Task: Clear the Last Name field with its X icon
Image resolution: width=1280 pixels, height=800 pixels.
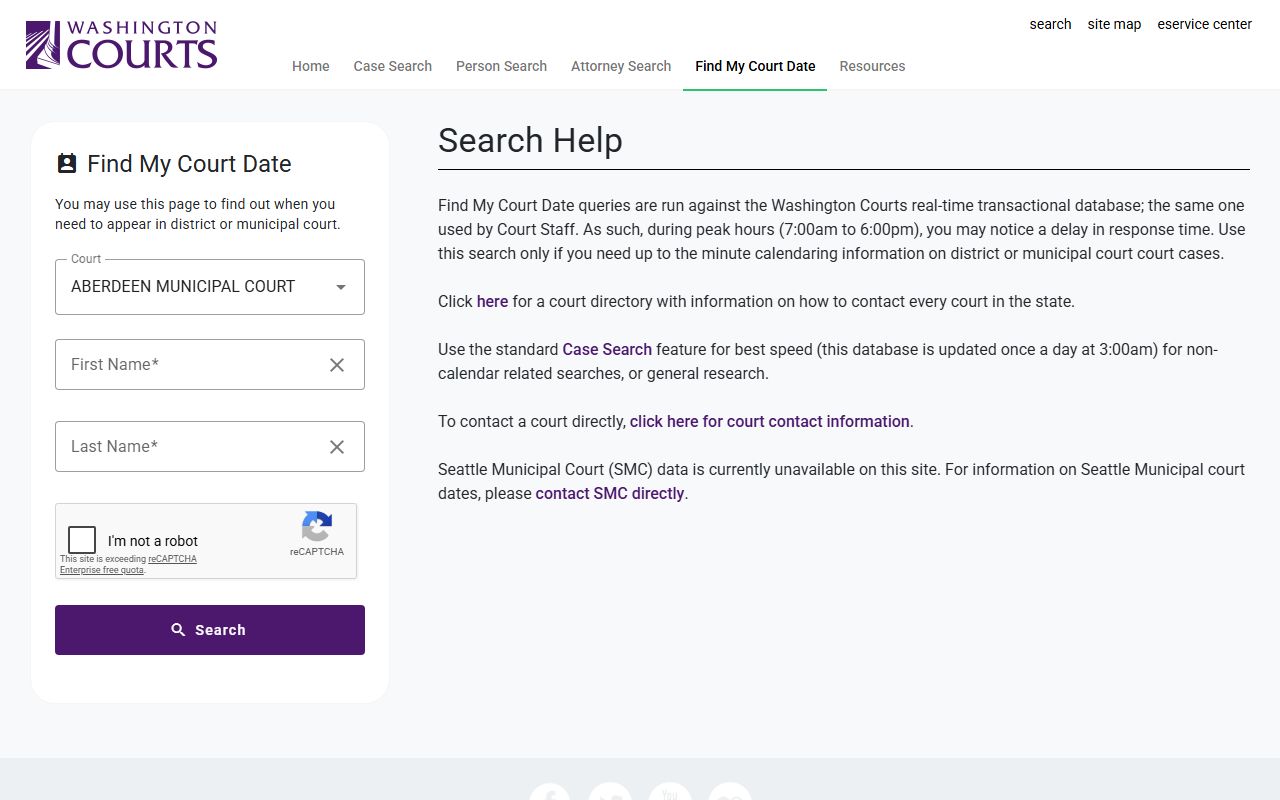Action: coord(337,447)
